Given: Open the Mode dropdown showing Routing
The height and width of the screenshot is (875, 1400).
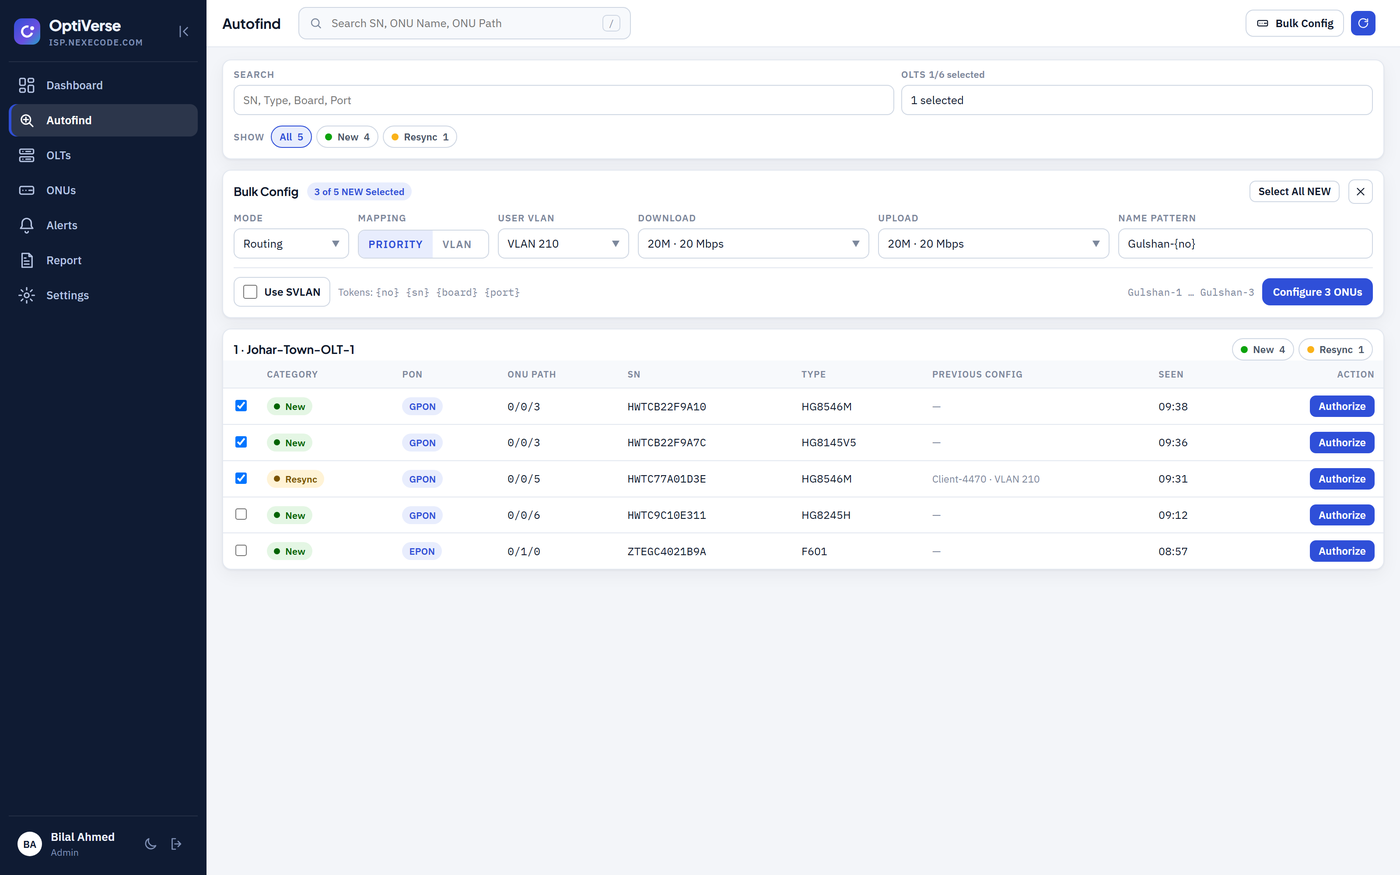Looking at the screenshot, I should pyautogui.click(x=291, y=244).
